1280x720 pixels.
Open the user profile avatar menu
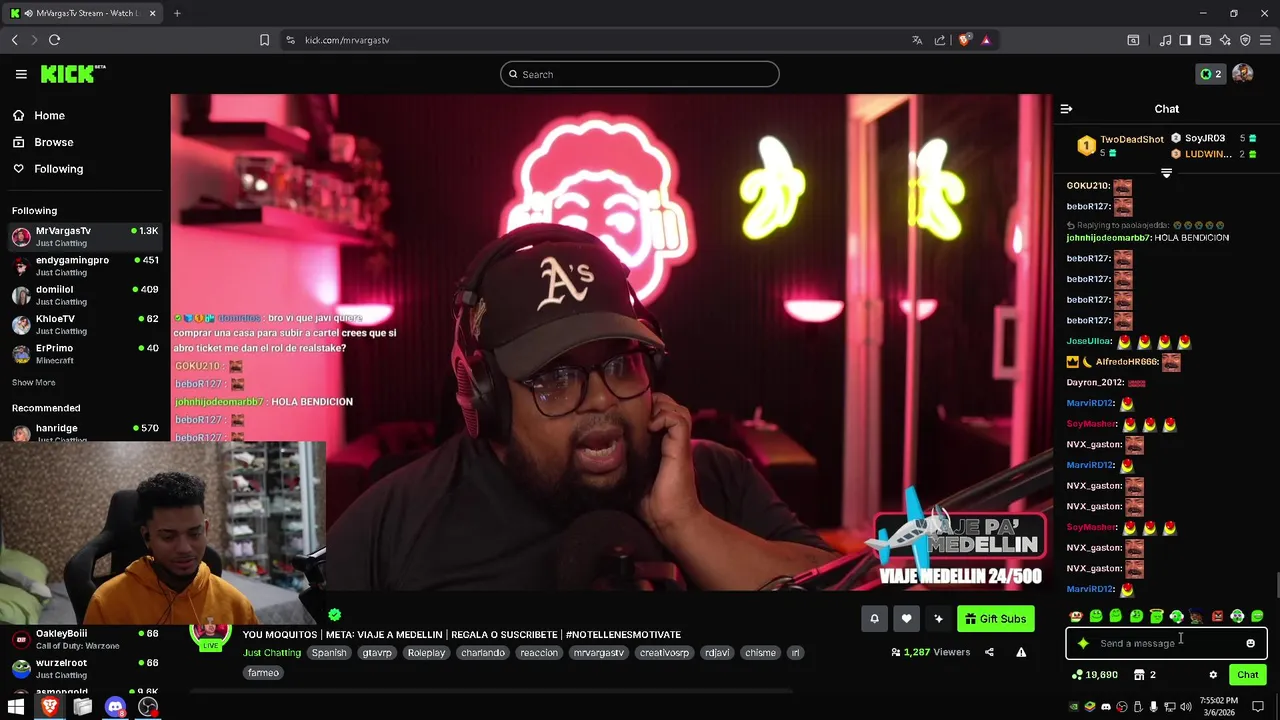tap(1243, 74)
